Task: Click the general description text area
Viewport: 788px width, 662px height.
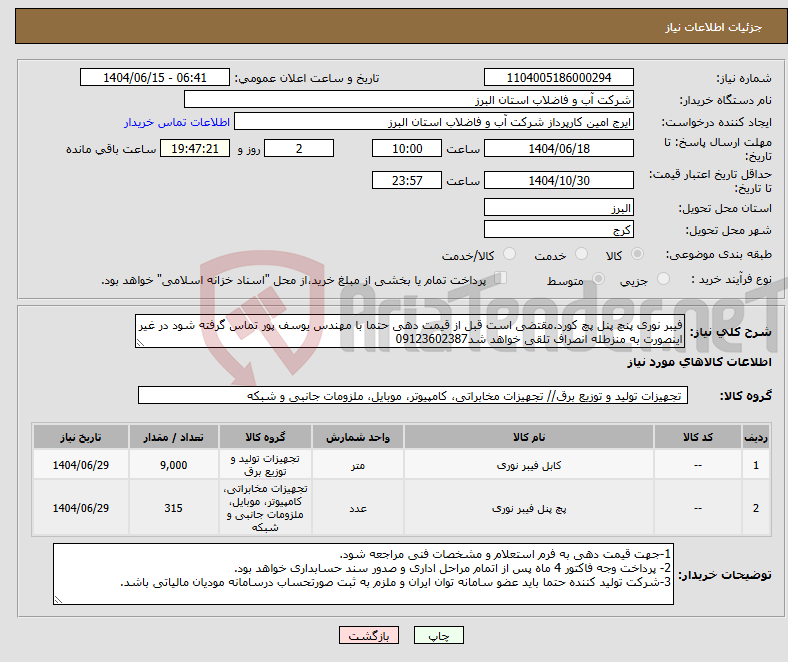Action: tap(410, 332)
